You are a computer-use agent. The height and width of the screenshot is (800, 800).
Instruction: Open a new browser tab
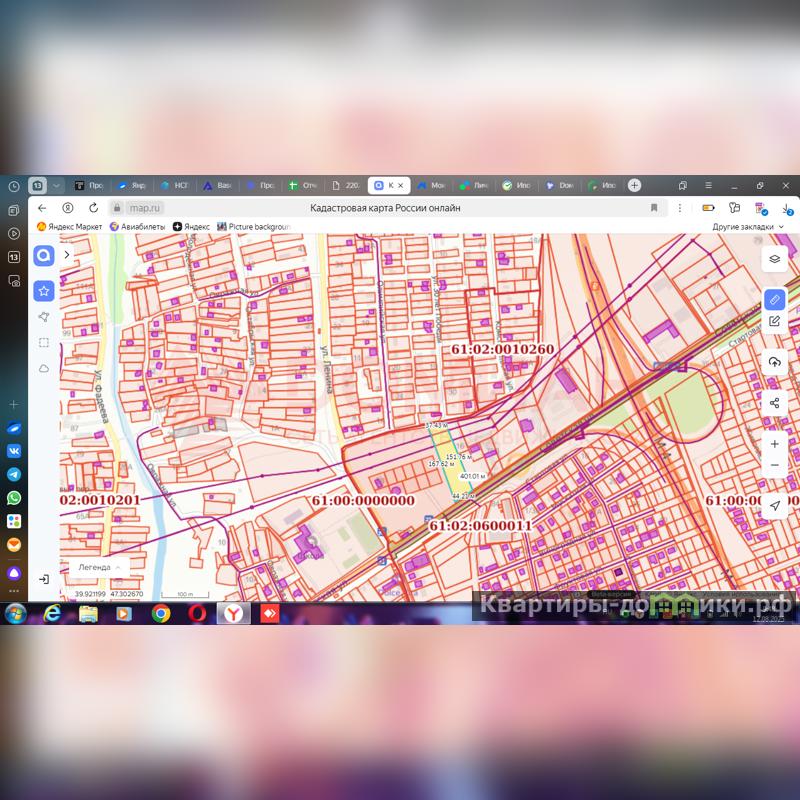[x=634, y=185]
